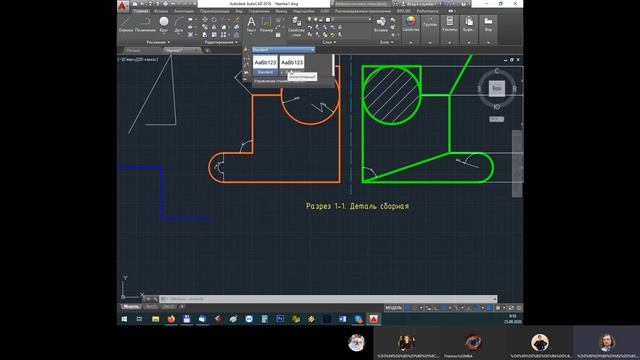This screenshot has height=360, width=640.
Task: Select the annotative text style thumbnail
Action: [292, 66]
